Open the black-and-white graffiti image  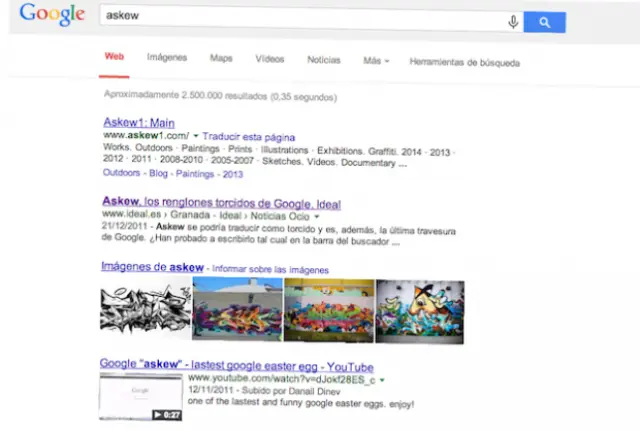[x=145, y=308]
